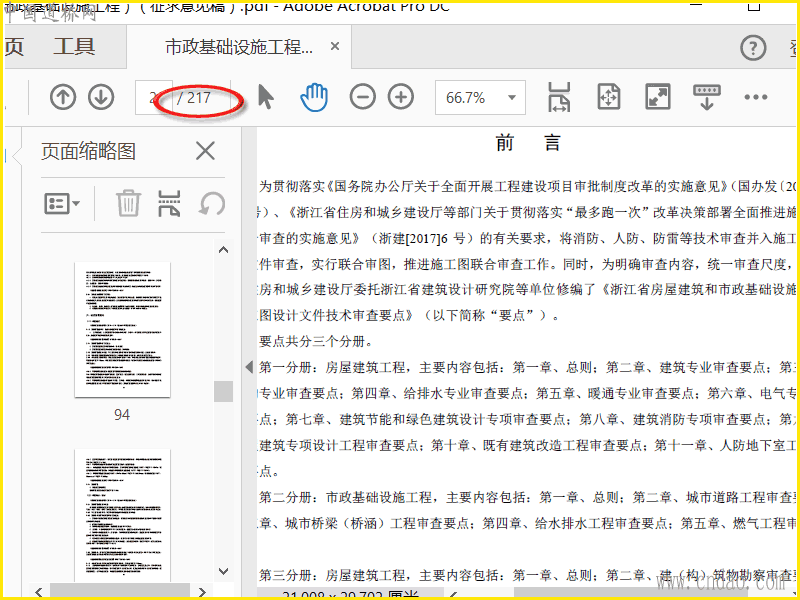Open the page arrangement icon in thumbnails panel
This screenshot has height=600, width=800.
point(169,203)
